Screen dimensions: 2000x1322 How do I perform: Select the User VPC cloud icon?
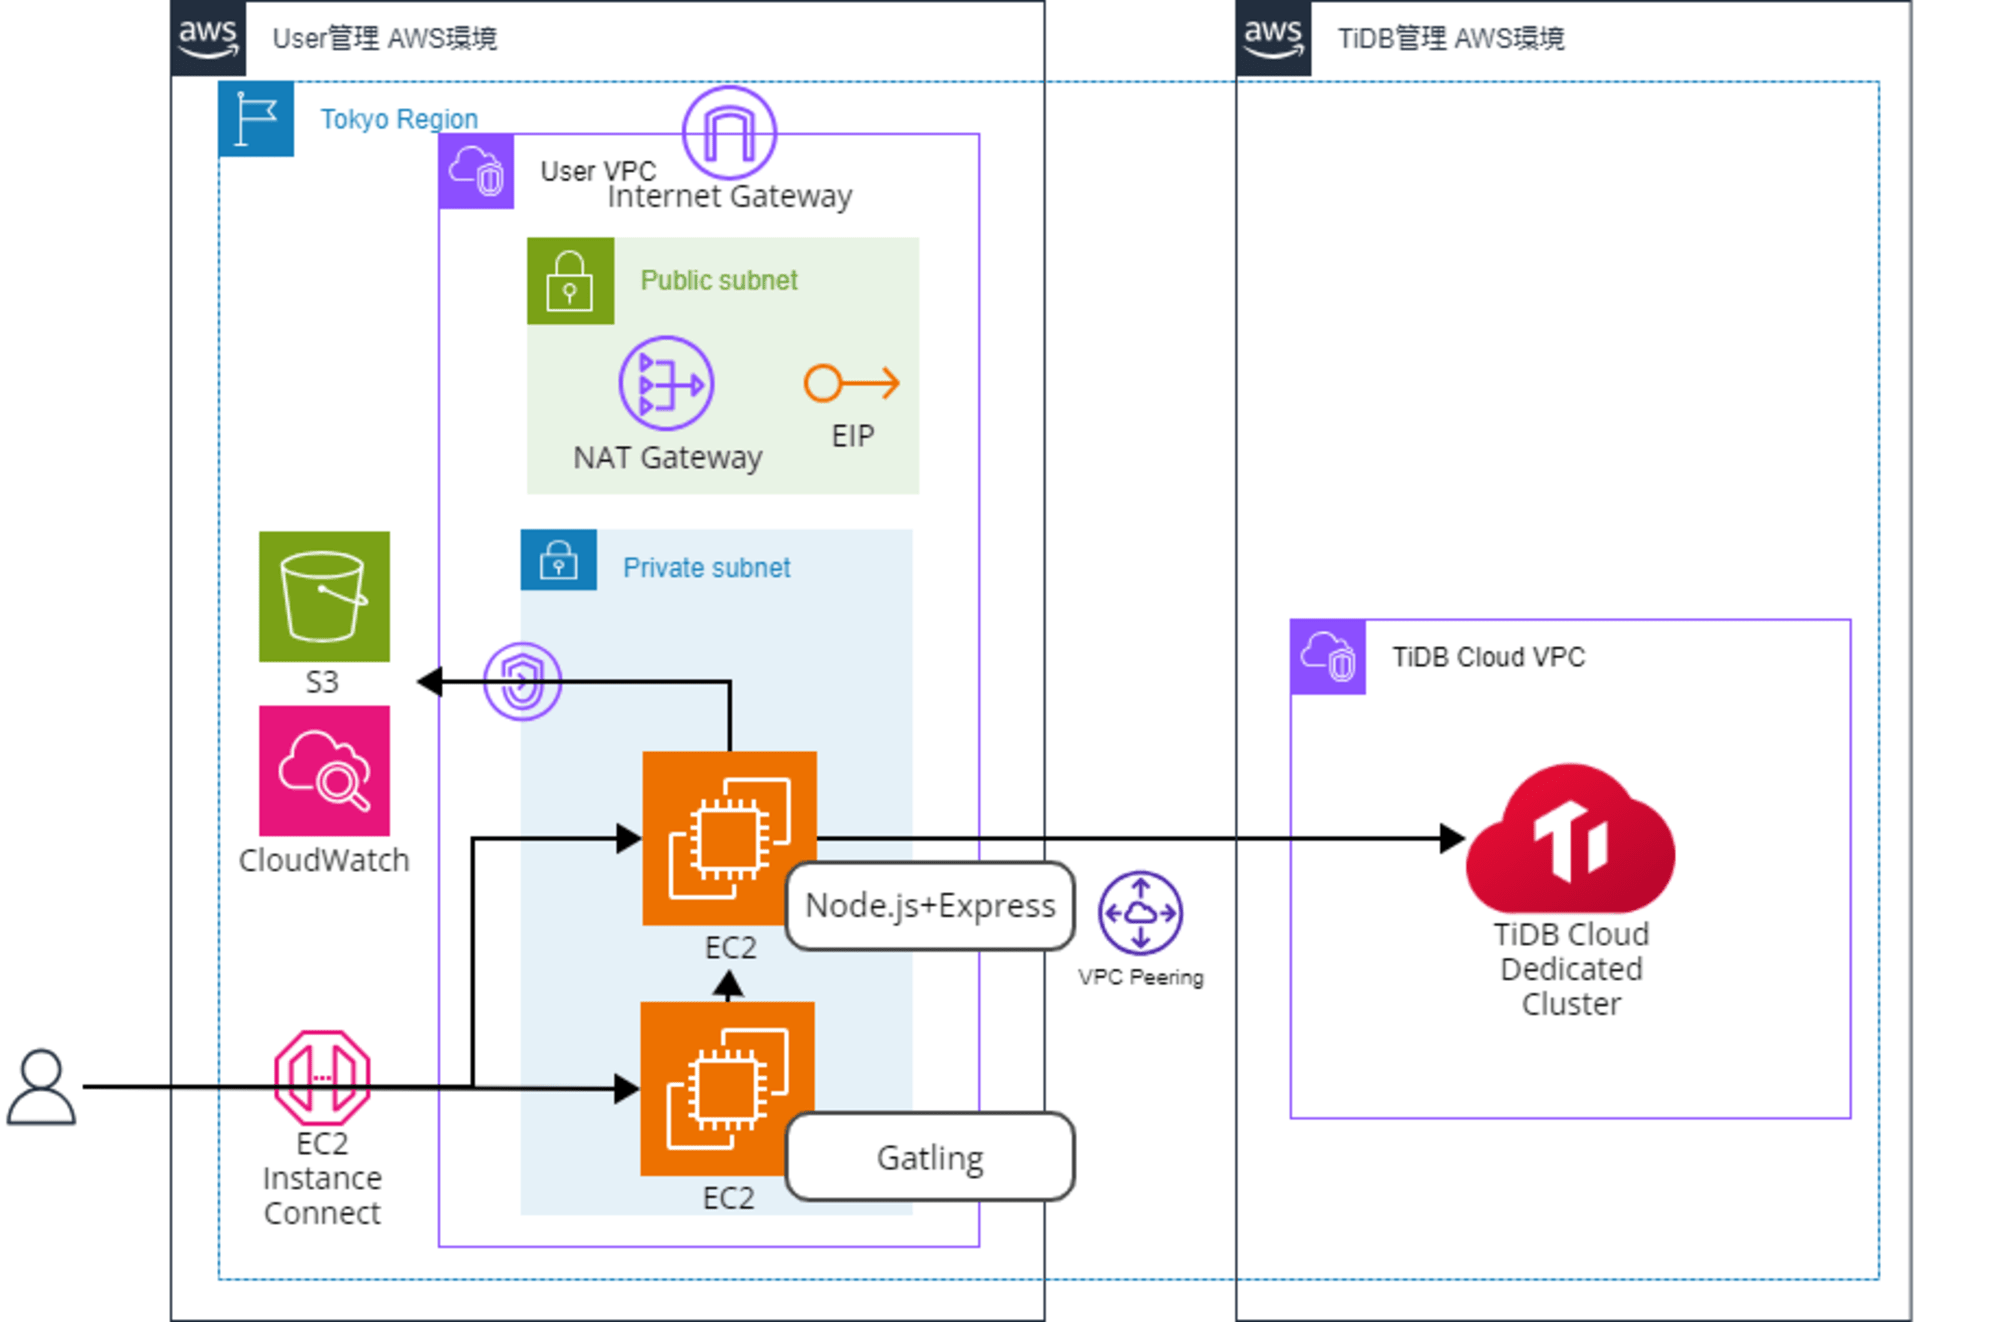pos(476,171)
